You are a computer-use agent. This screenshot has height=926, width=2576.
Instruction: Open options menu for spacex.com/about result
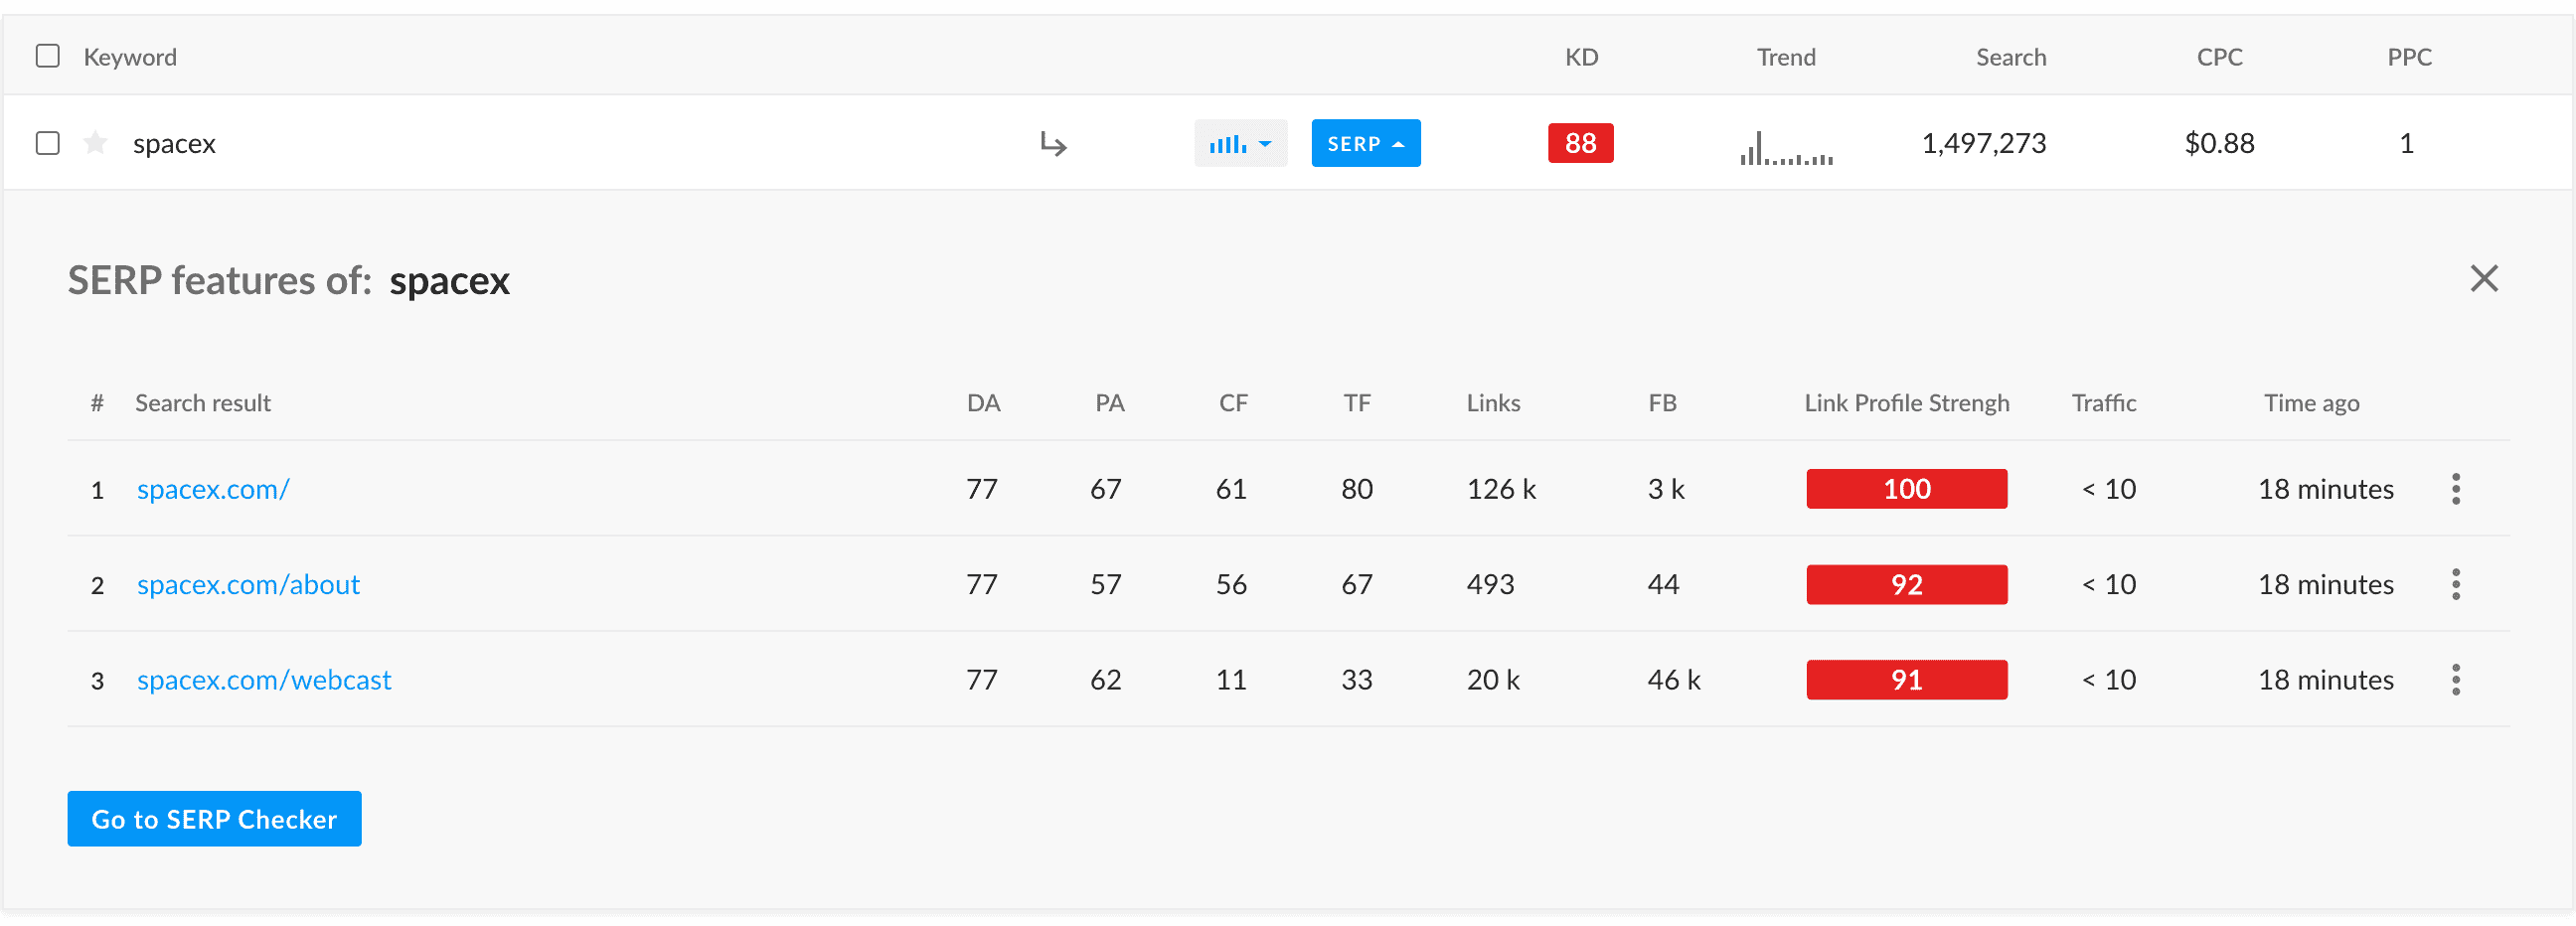pos(2456,584)
